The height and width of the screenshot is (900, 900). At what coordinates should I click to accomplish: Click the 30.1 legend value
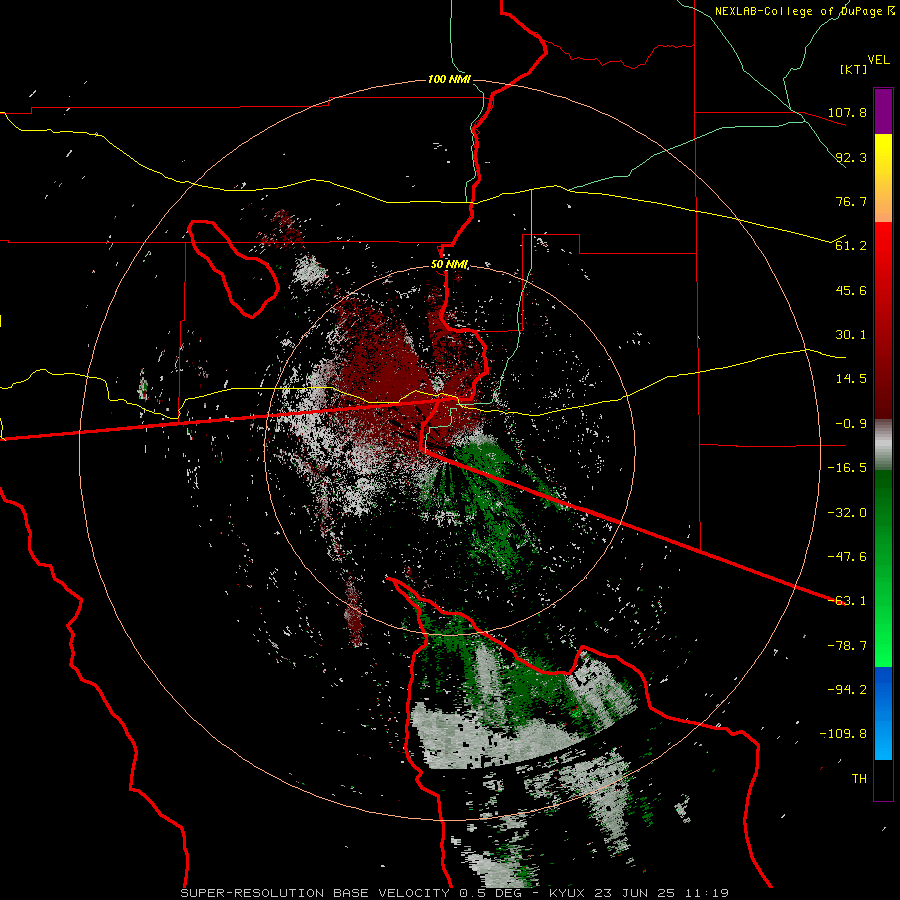click(x=851, y=335)
